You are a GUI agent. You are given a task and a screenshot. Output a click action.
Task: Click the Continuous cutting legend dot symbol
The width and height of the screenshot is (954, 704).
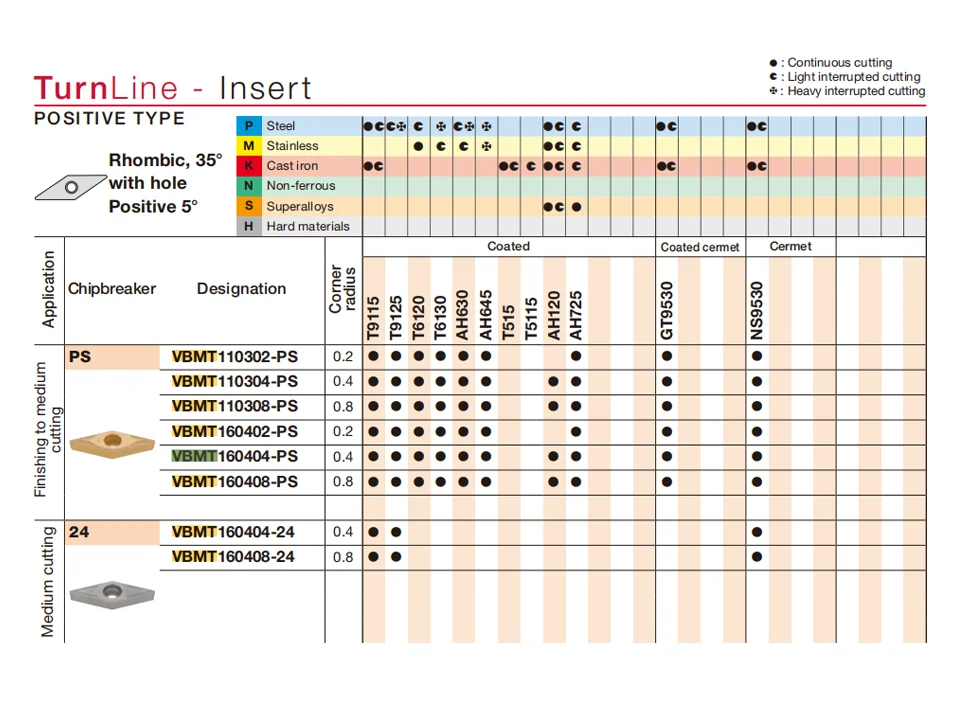(x=773, y=63)
